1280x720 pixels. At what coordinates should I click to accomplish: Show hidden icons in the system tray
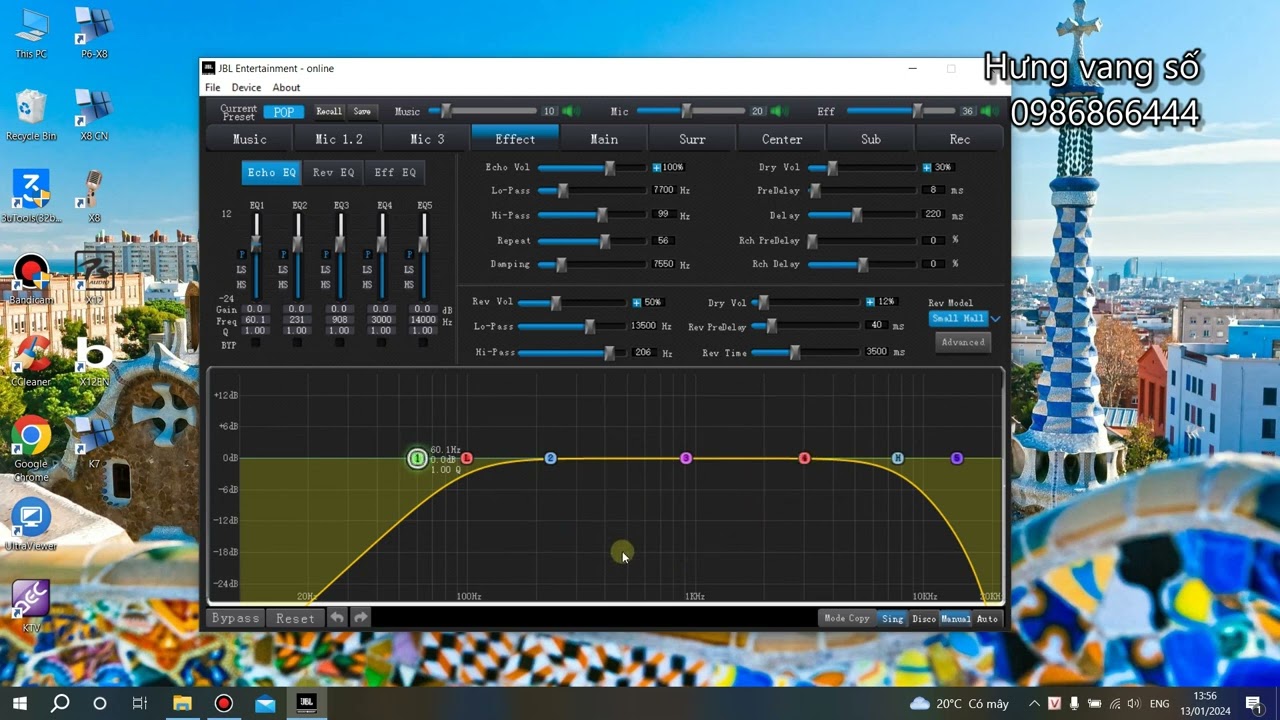coord(1034,704)
